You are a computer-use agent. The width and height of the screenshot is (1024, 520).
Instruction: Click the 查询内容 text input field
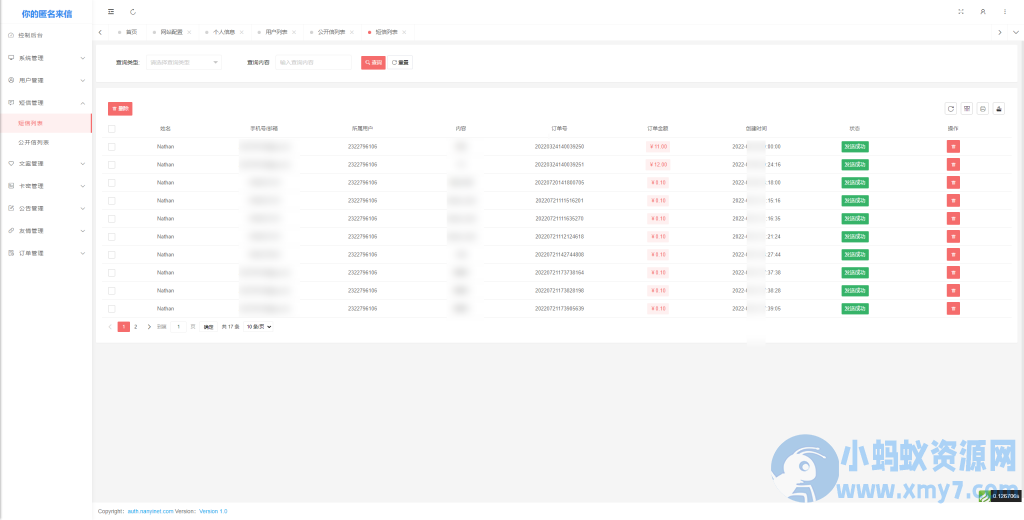click(x=314, y=62)
